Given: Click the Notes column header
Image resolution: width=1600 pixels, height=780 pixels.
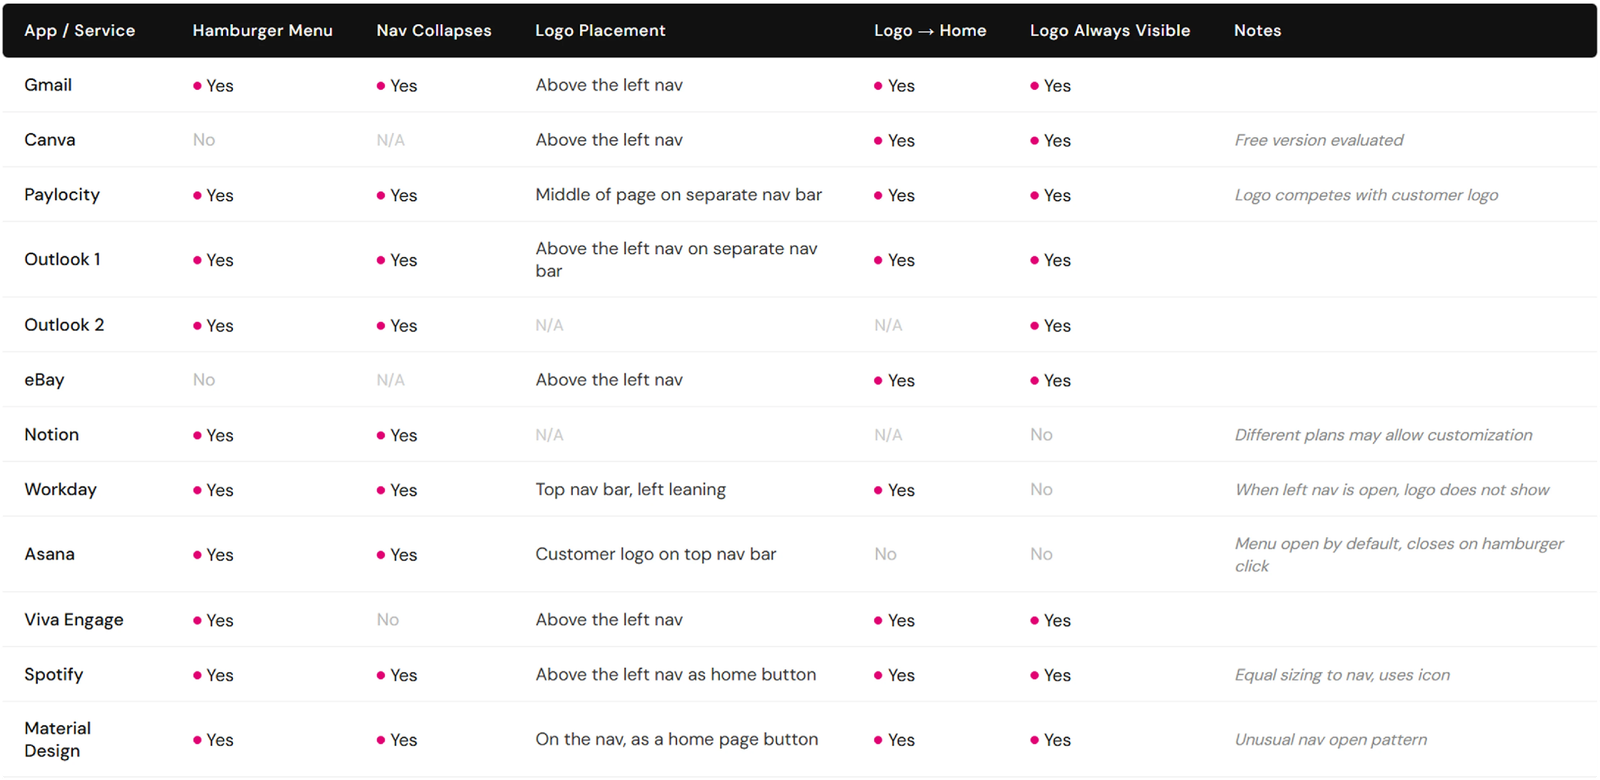Looking at the screenshot, I should click(x=1257, y=30).
